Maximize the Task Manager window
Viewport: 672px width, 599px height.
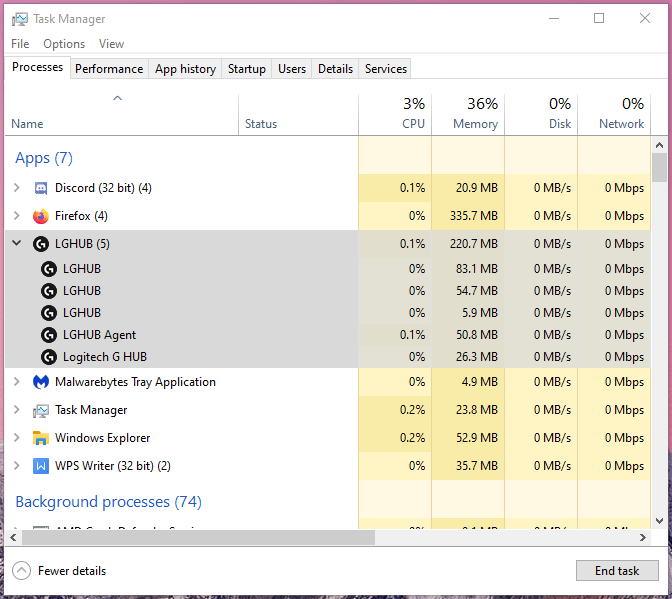[599, 18]
